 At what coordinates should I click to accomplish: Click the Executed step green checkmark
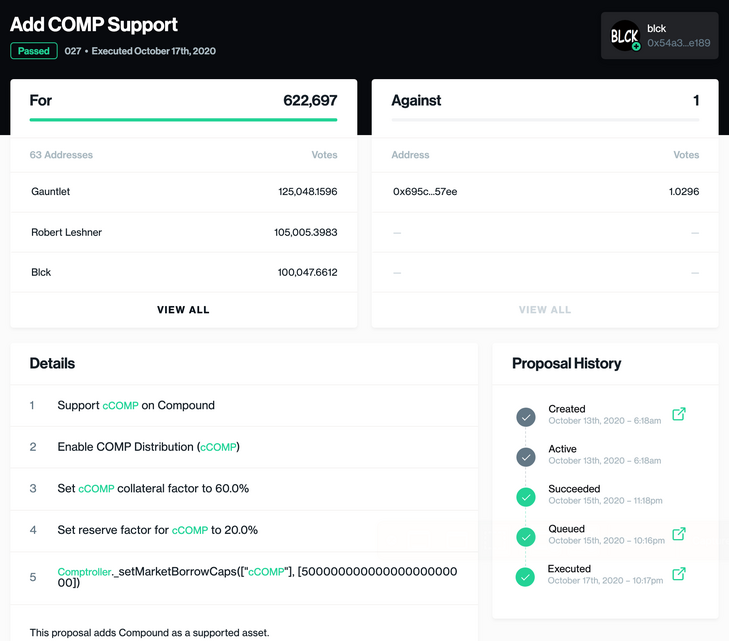[x=525, y=577]
